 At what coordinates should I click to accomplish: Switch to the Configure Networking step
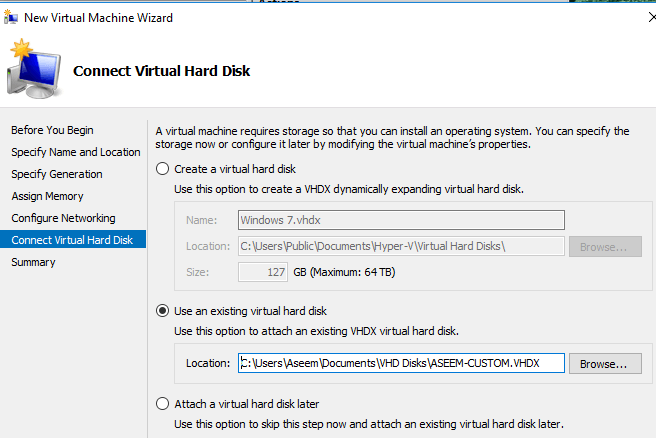(63, 218)
